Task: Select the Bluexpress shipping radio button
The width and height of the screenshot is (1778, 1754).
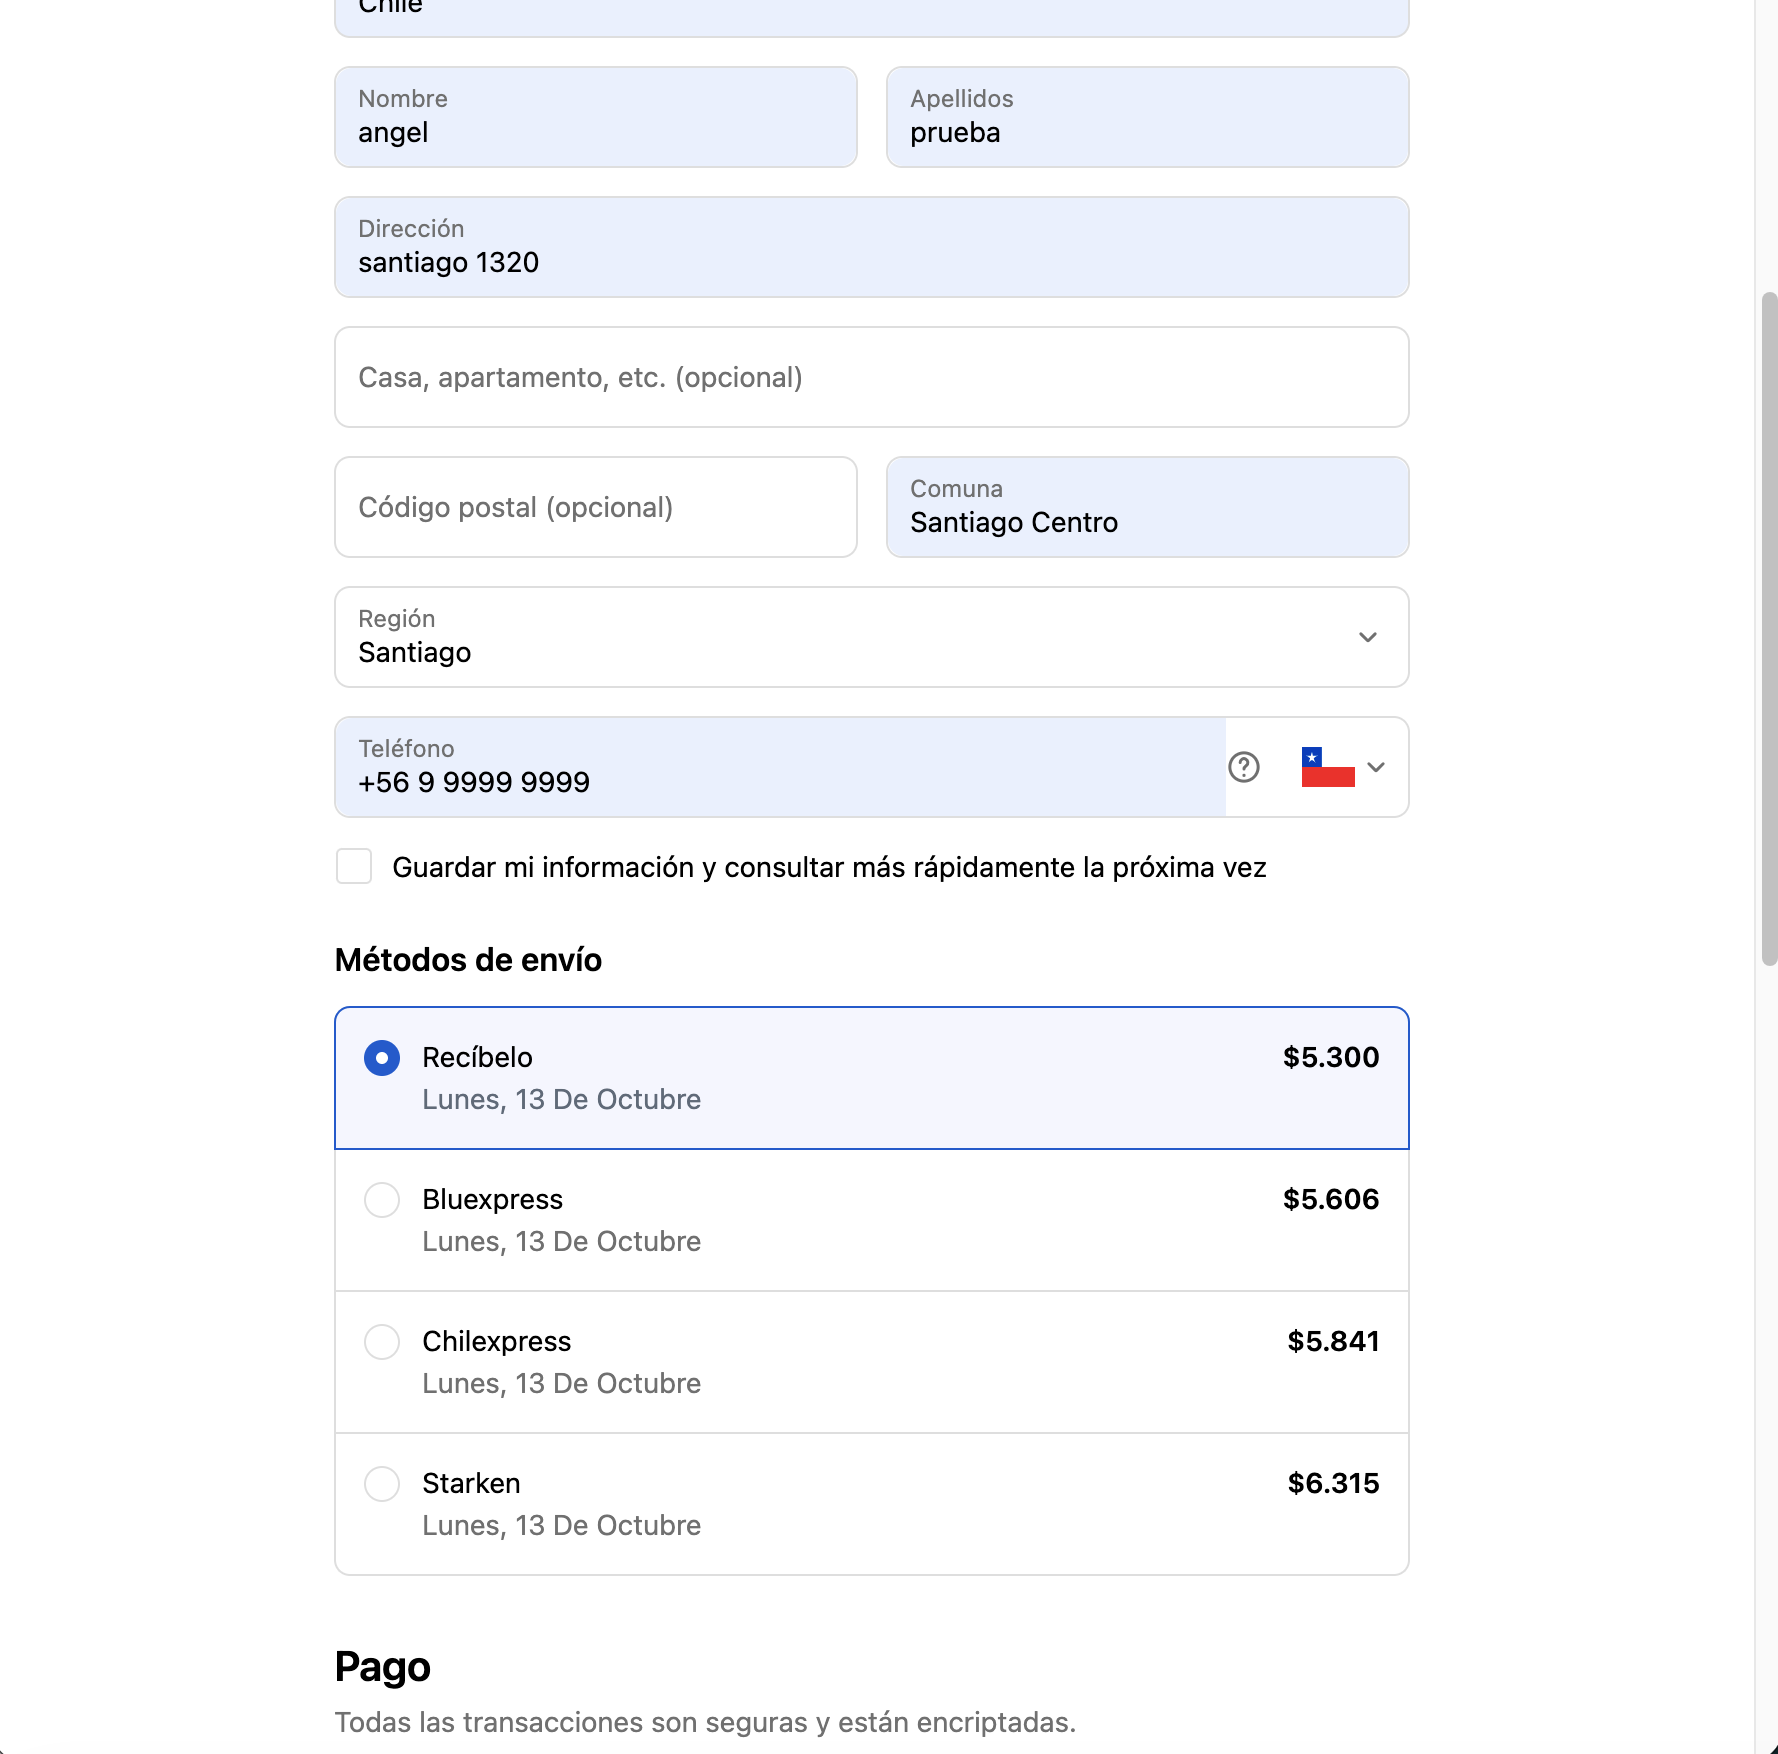Action: click(382, 1200)
